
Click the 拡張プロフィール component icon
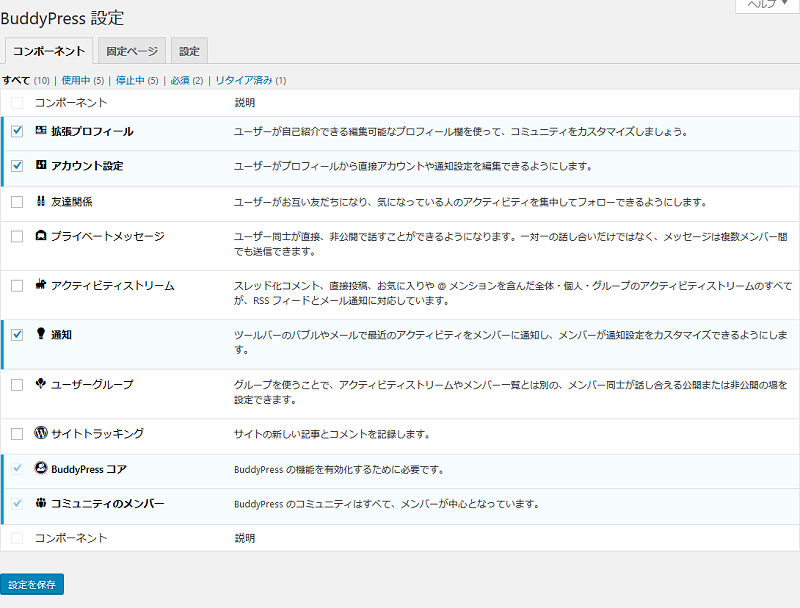click(41, 131)
